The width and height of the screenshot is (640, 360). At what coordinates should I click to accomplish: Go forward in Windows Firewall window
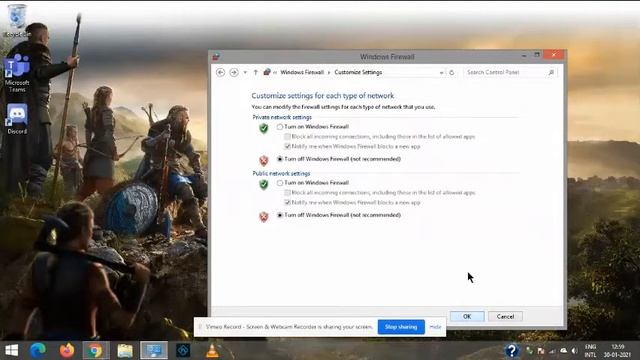[x=234, y=72]
